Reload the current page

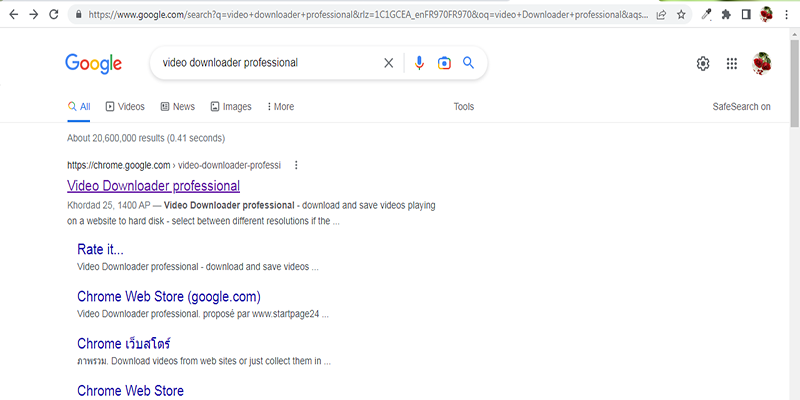56,15
